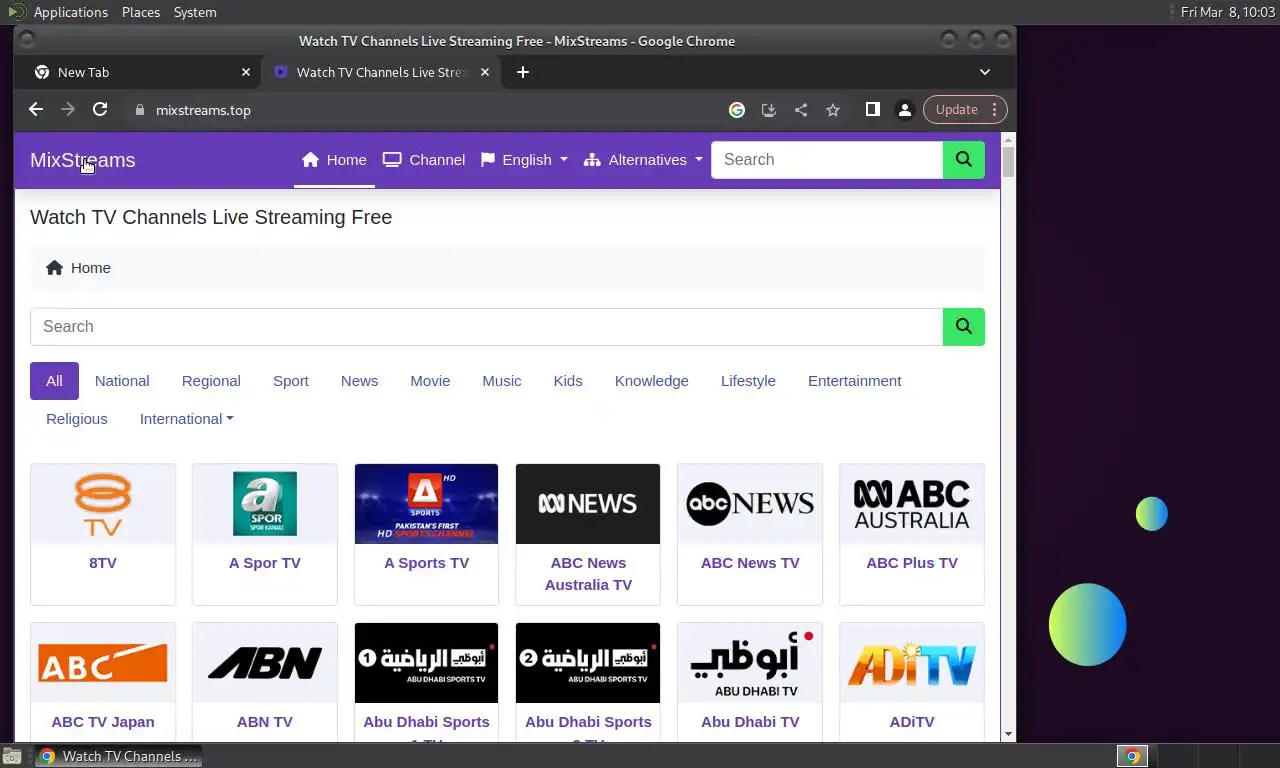Select the Knowledge category

(x=652, y=381)
